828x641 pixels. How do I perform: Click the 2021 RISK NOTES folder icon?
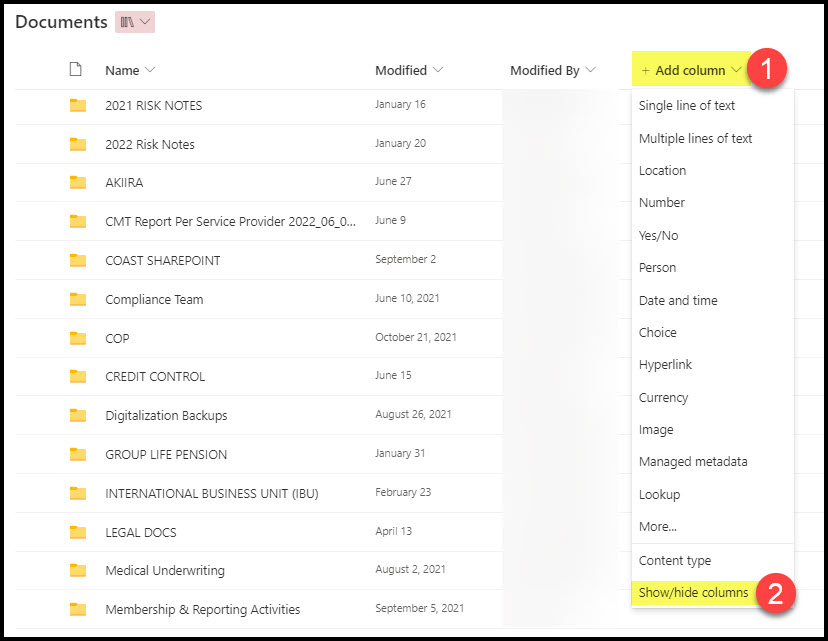[x=78, y=105]
